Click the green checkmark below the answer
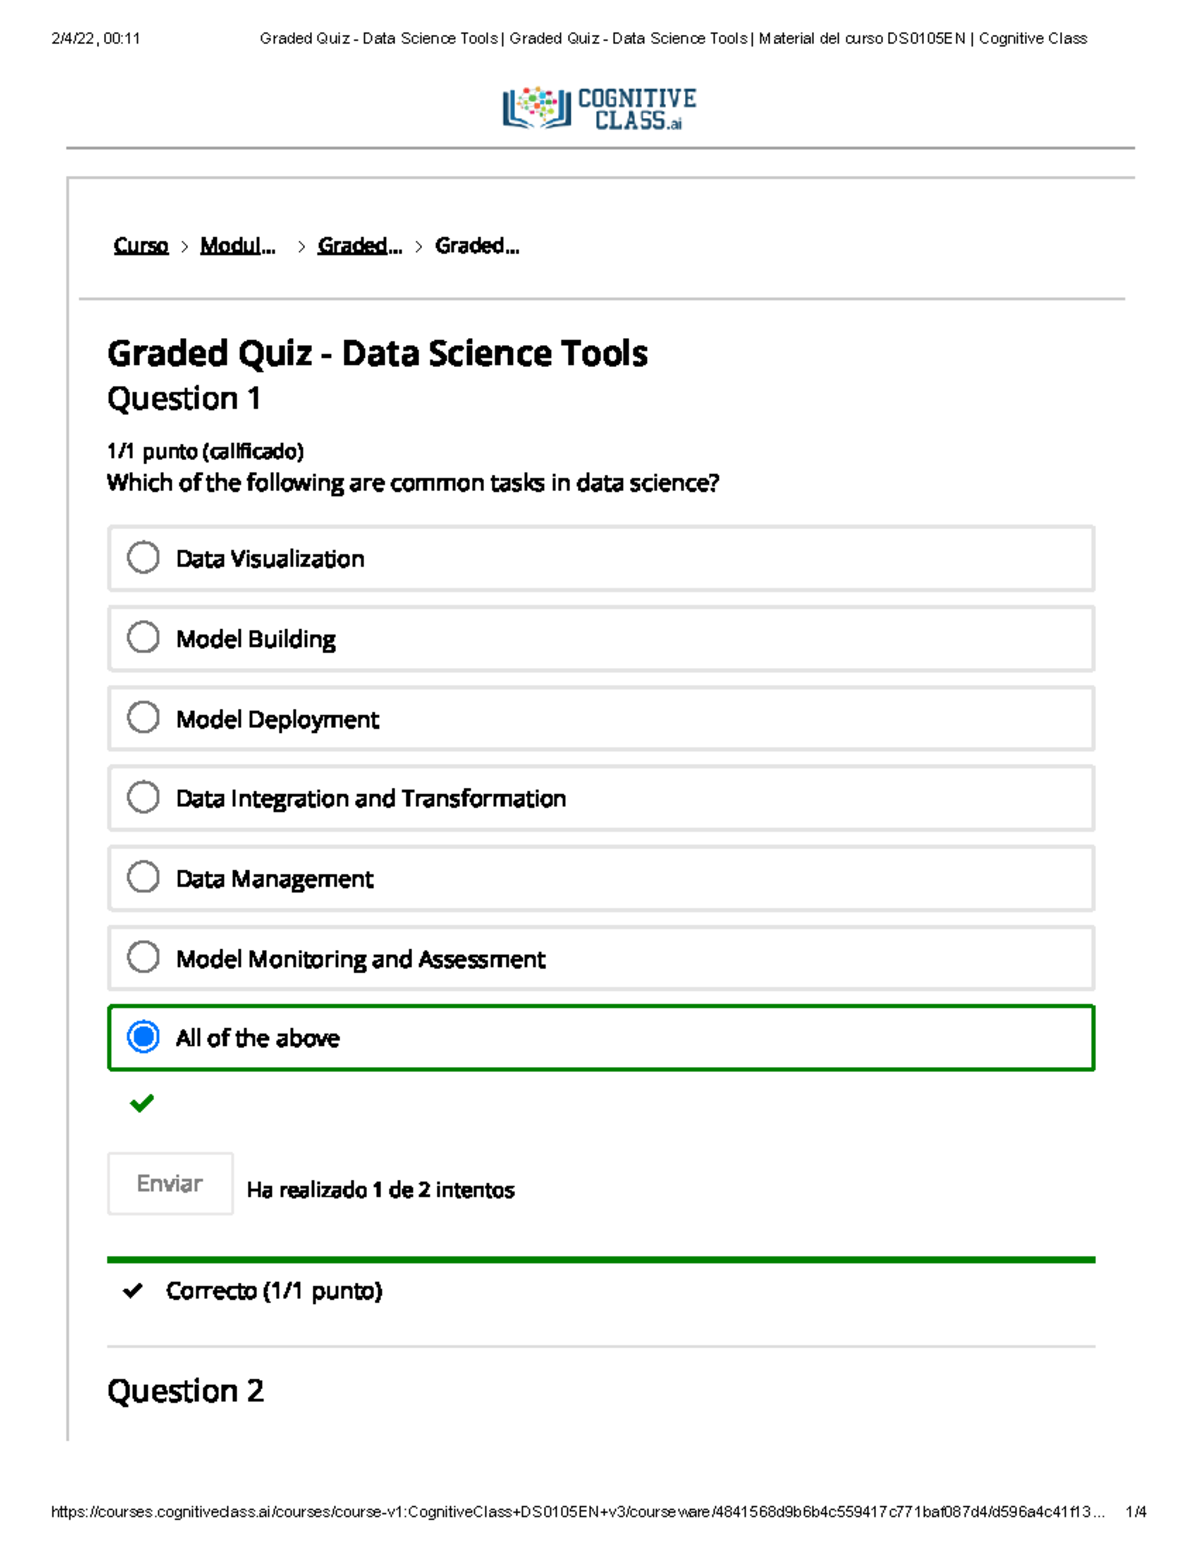This screenshot has height=1551, width=1200. point(143,1103)
